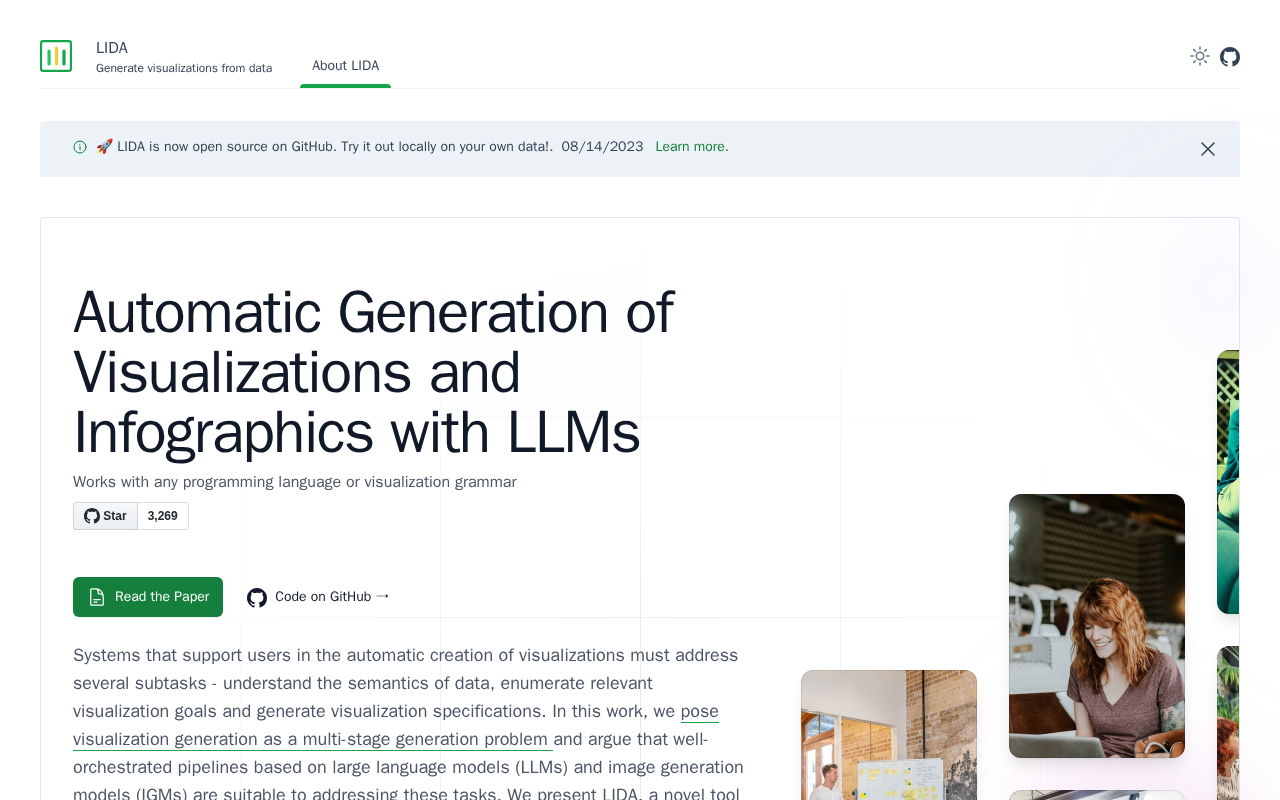Click the partially visible green photo at right
The image size is (1280, 800).
click(x=1228, y=482)
